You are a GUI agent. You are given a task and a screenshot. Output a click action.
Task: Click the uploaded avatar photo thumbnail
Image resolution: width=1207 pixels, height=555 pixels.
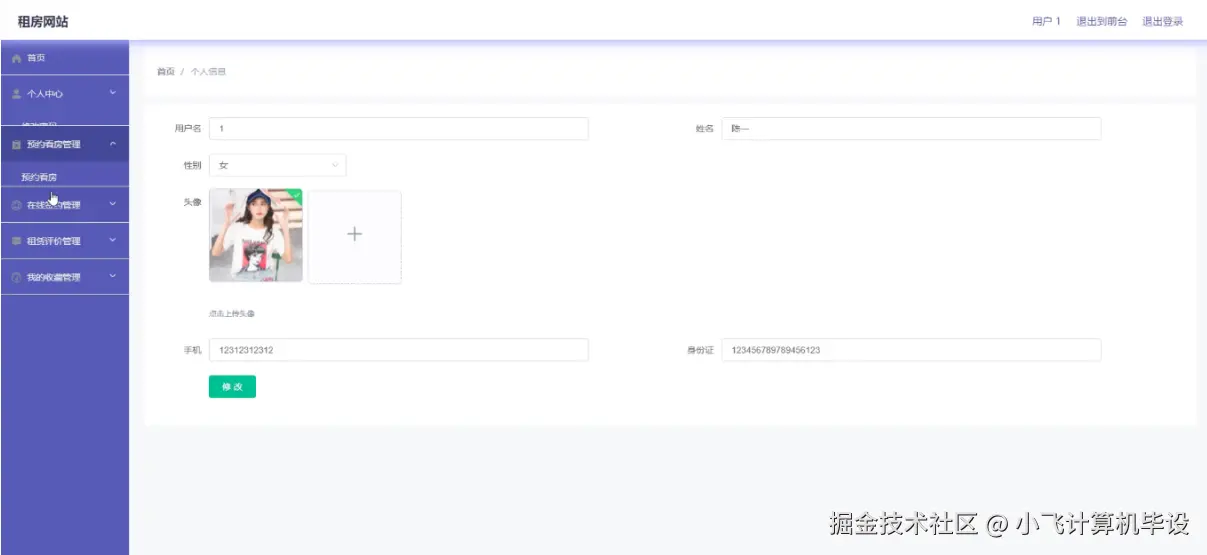point(256,235)
